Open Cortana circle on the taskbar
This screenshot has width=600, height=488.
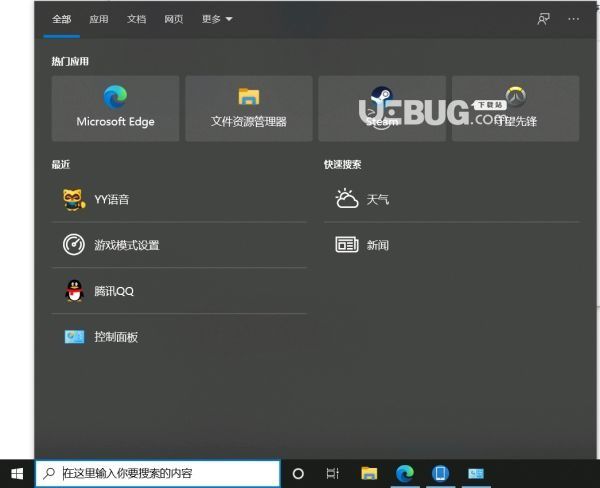pyautogui.click(x=298, y=474)
